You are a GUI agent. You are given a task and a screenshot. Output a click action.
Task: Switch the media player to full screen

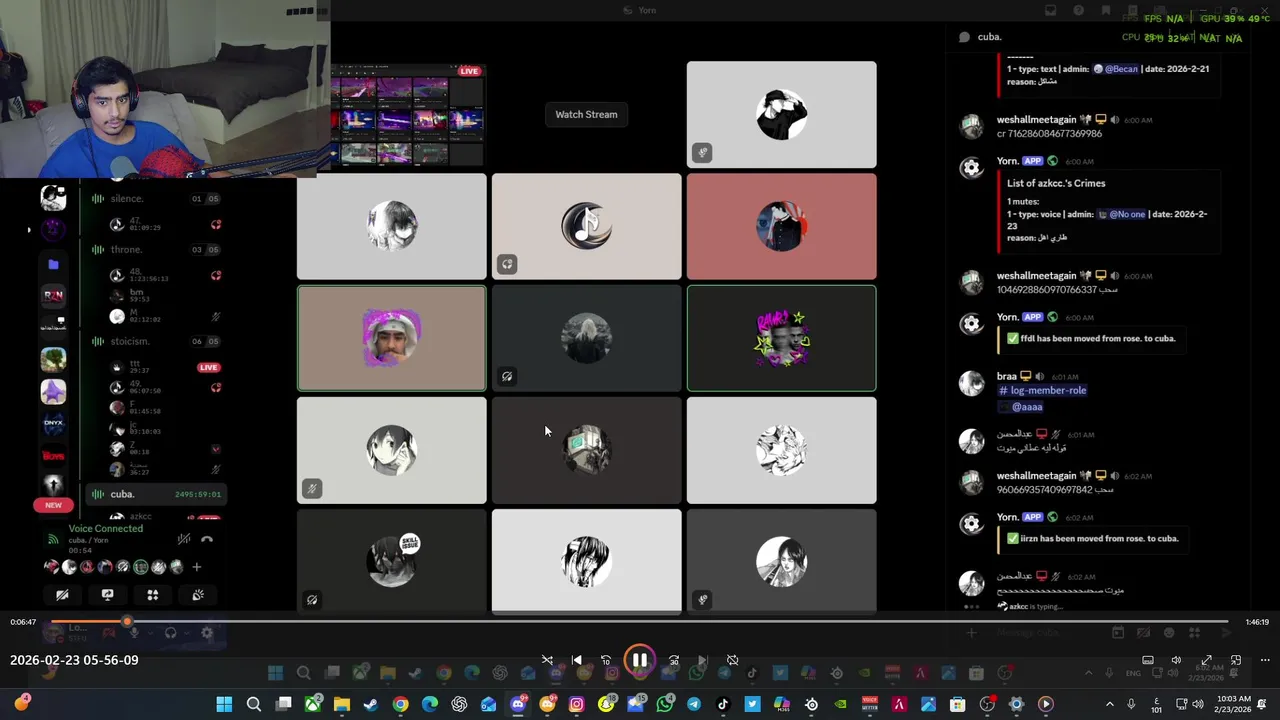tap(1206, 660)
